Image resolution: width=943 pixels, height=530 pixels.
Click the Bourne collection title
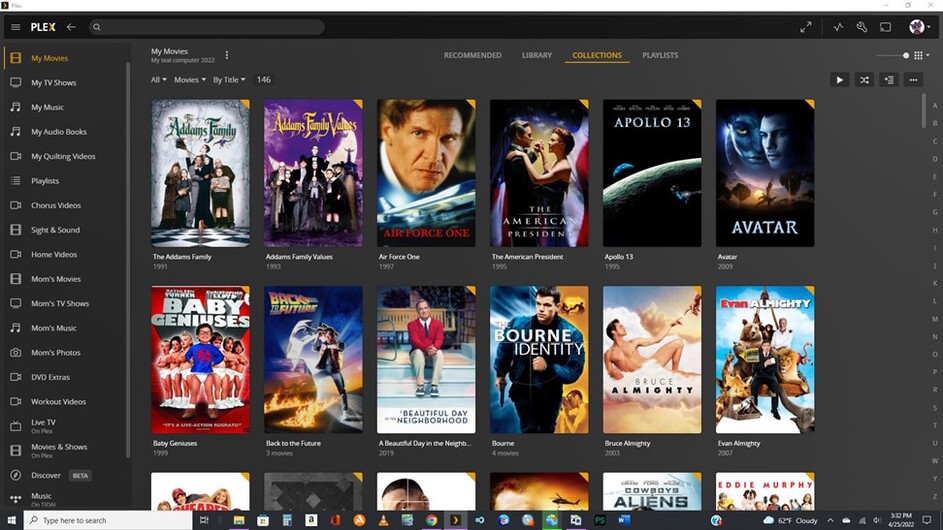pos(503,443)
